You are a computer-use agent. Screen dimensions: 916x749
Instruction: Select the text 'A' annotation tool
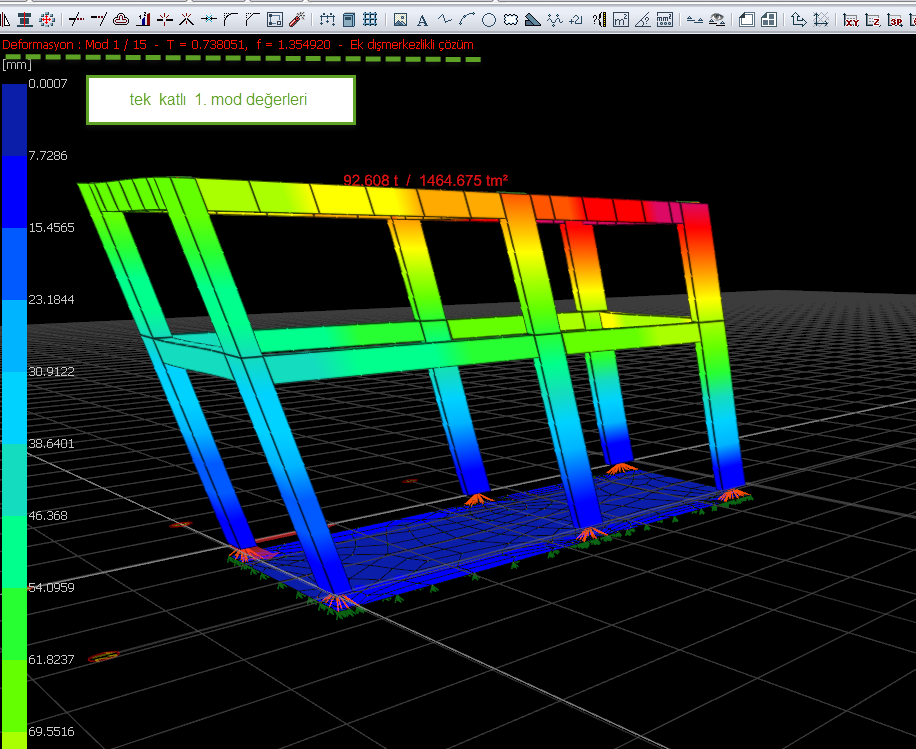422,19
